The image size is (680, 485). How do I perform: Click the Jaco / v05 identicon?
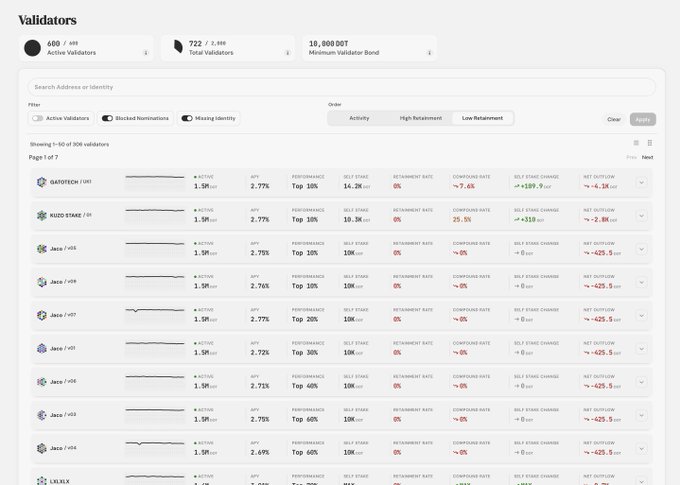point(42,249)
